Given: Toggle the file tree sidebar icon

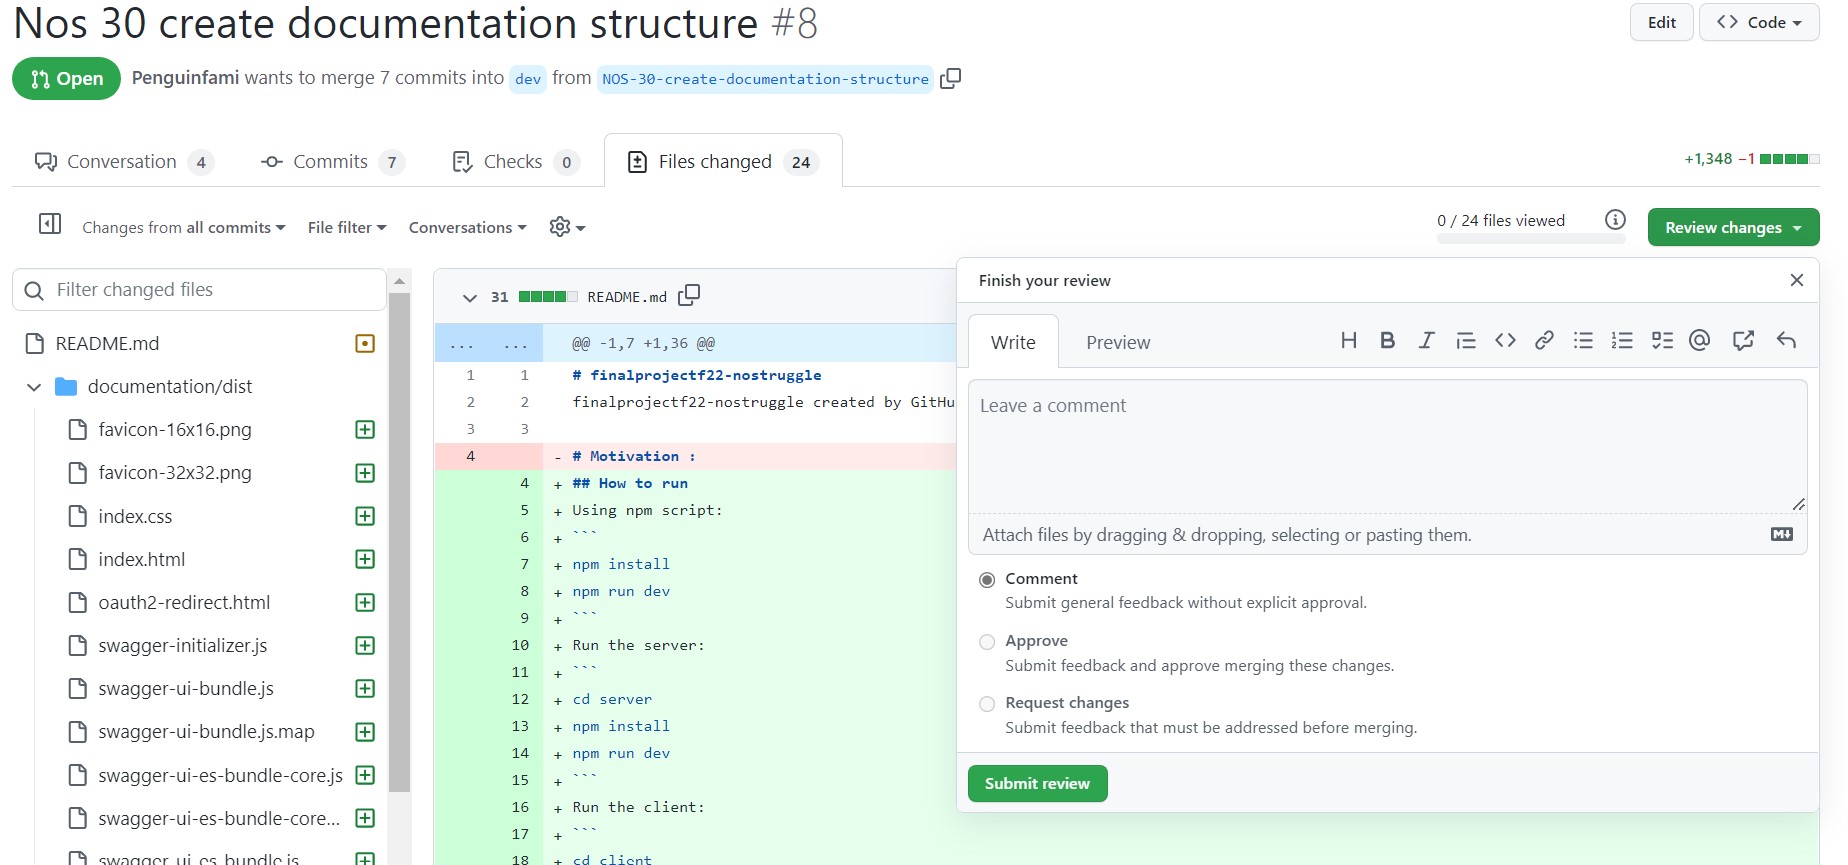Looking at the screenshot, I should (50, 224).
